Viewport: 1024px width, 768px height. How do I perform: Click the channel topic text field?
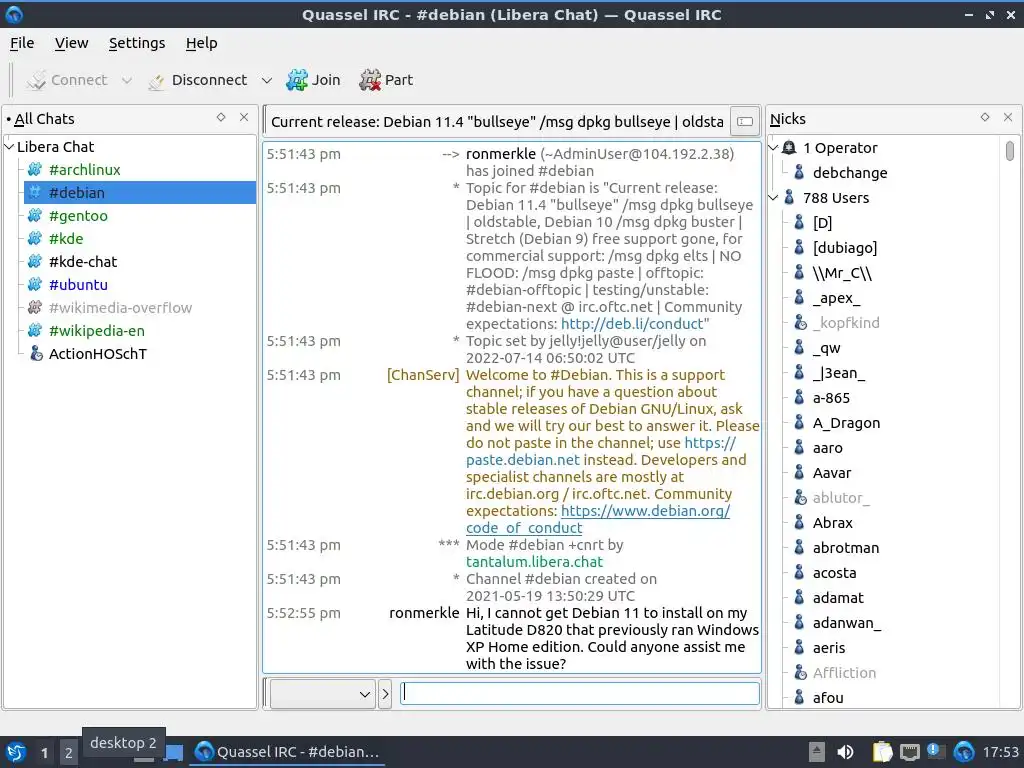click(x=498, y=121)
